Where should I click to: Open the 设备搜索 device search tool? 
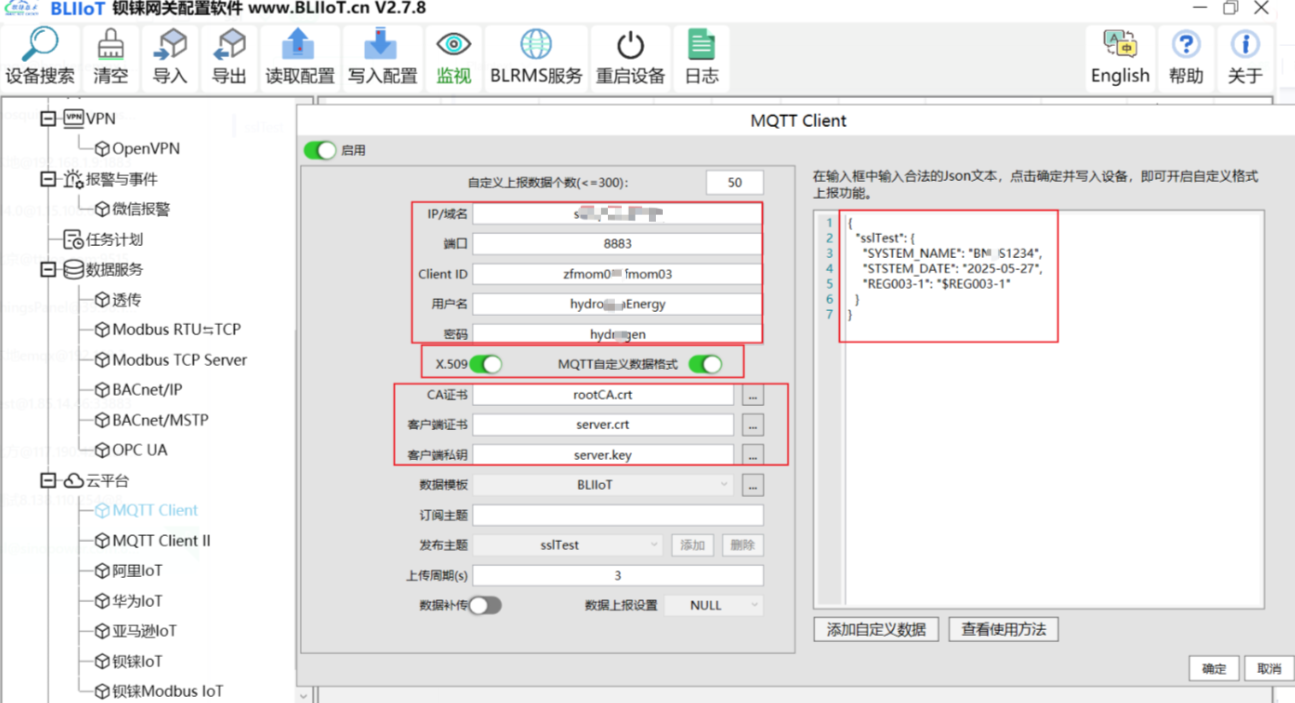pyautogui.click(x=40, y=57)
